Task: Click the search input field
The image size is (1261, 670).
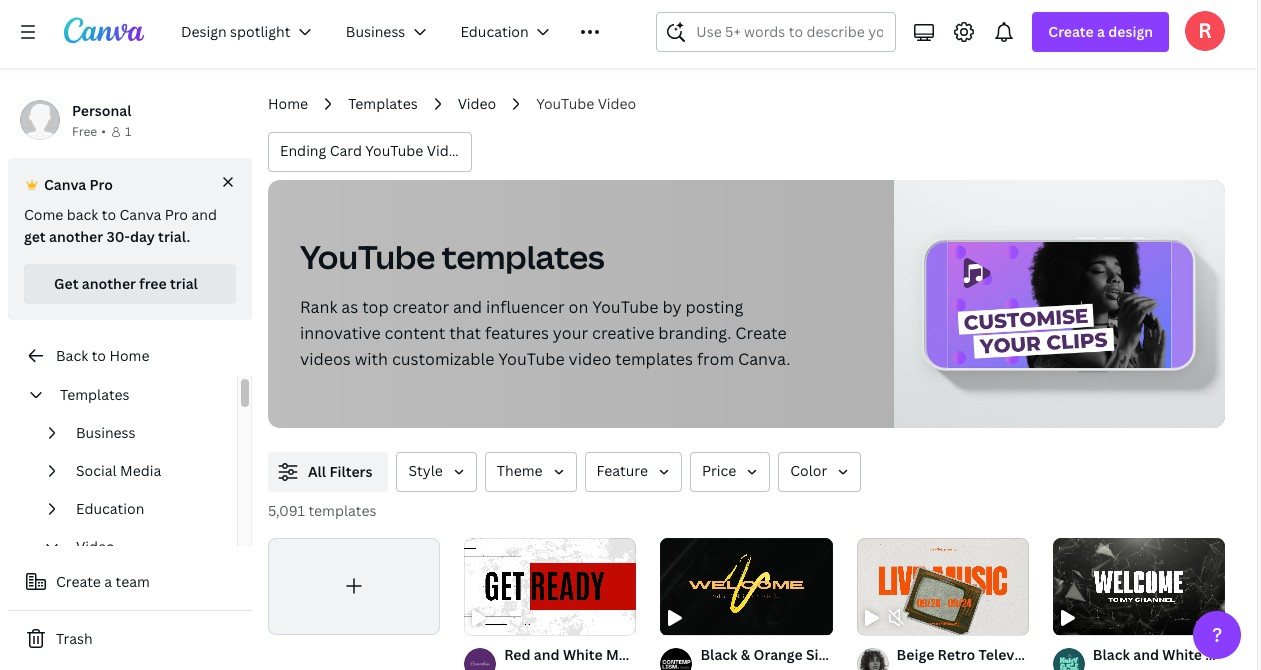Action: click(790, 32)
